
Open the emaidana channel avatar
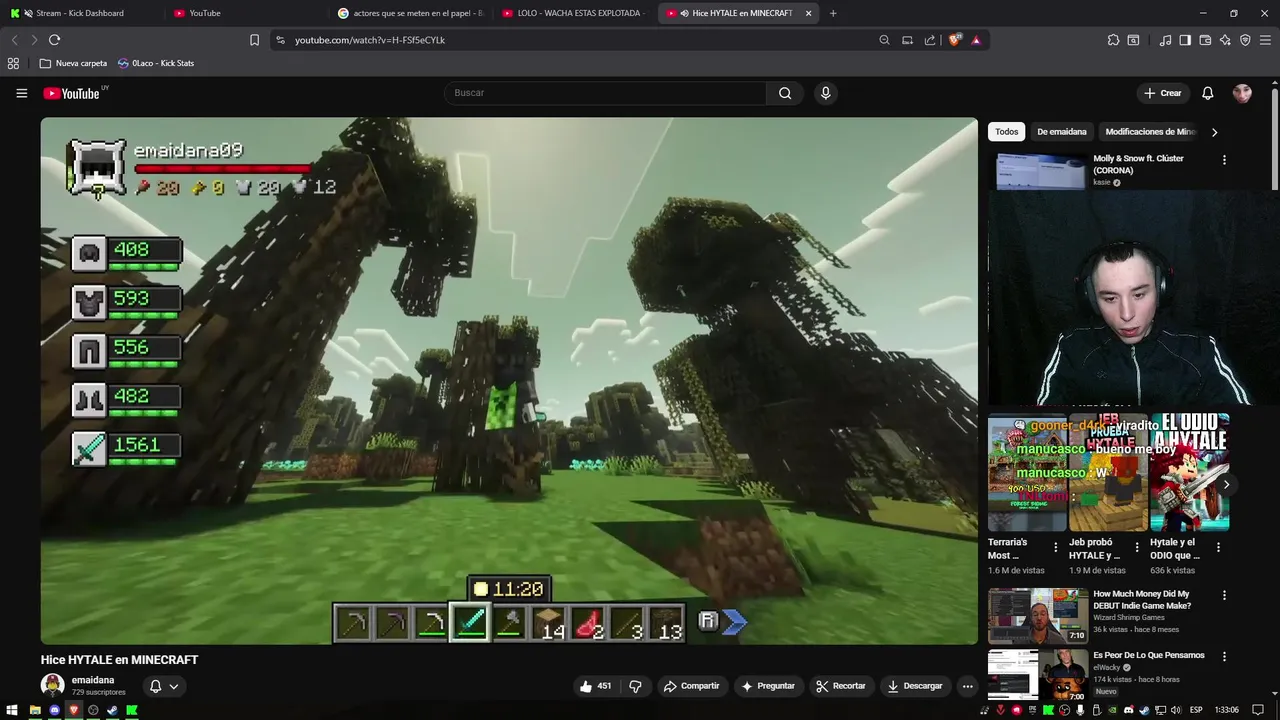coord(52,685)
